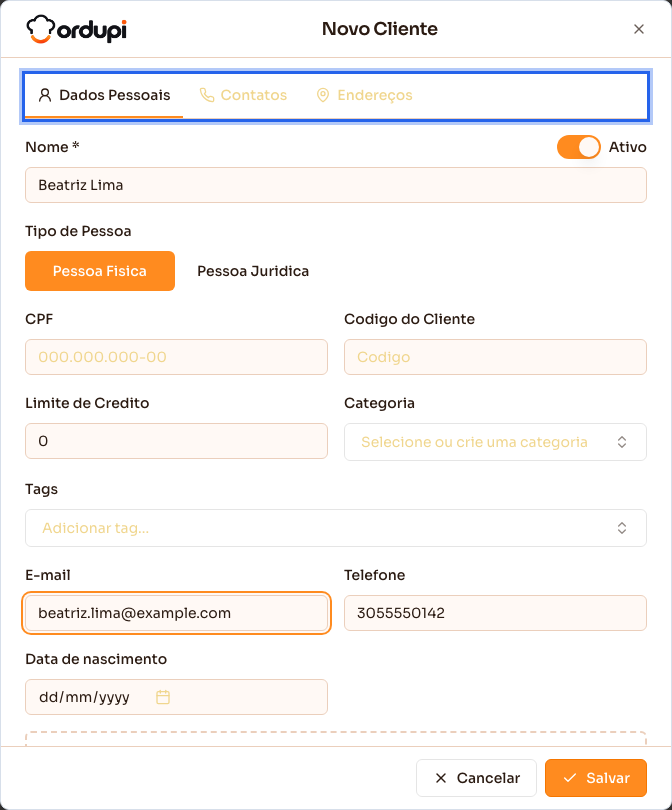Click the E-mail input field
Screen dimensions: 672x810
(x=176, y=613)
